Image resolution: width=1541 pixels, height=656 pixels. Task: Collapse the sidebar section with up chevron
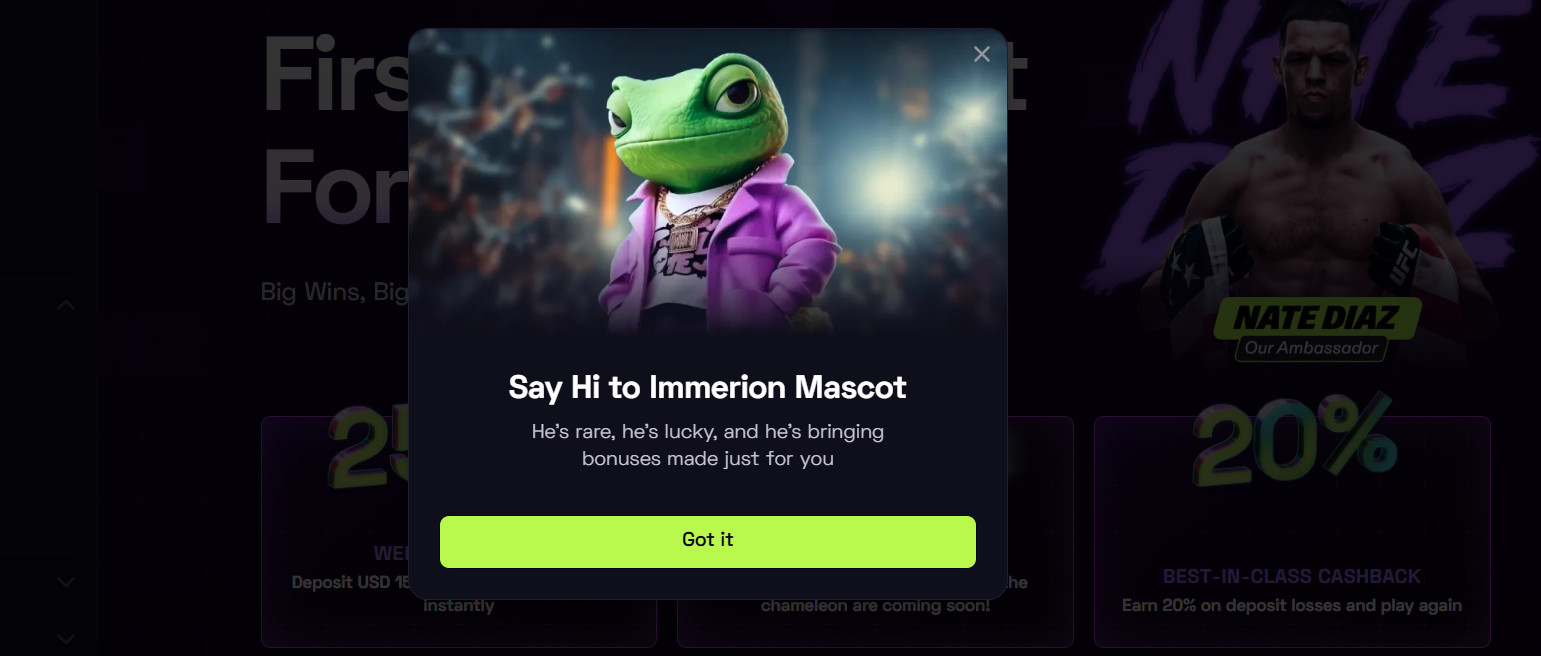66,305
